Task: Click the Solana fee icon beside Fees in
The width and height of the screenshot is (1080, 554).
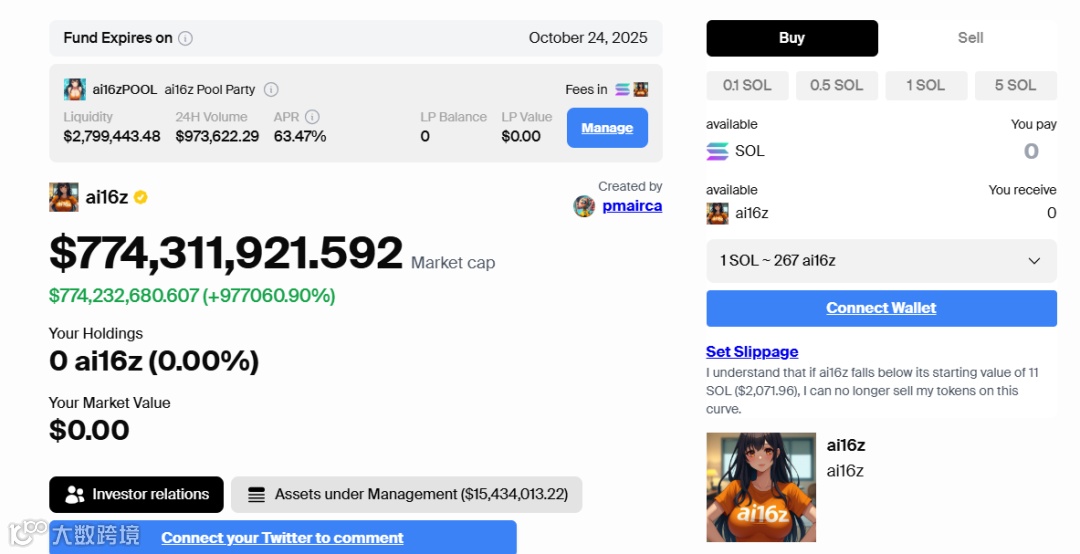Action: coord(623,90)
